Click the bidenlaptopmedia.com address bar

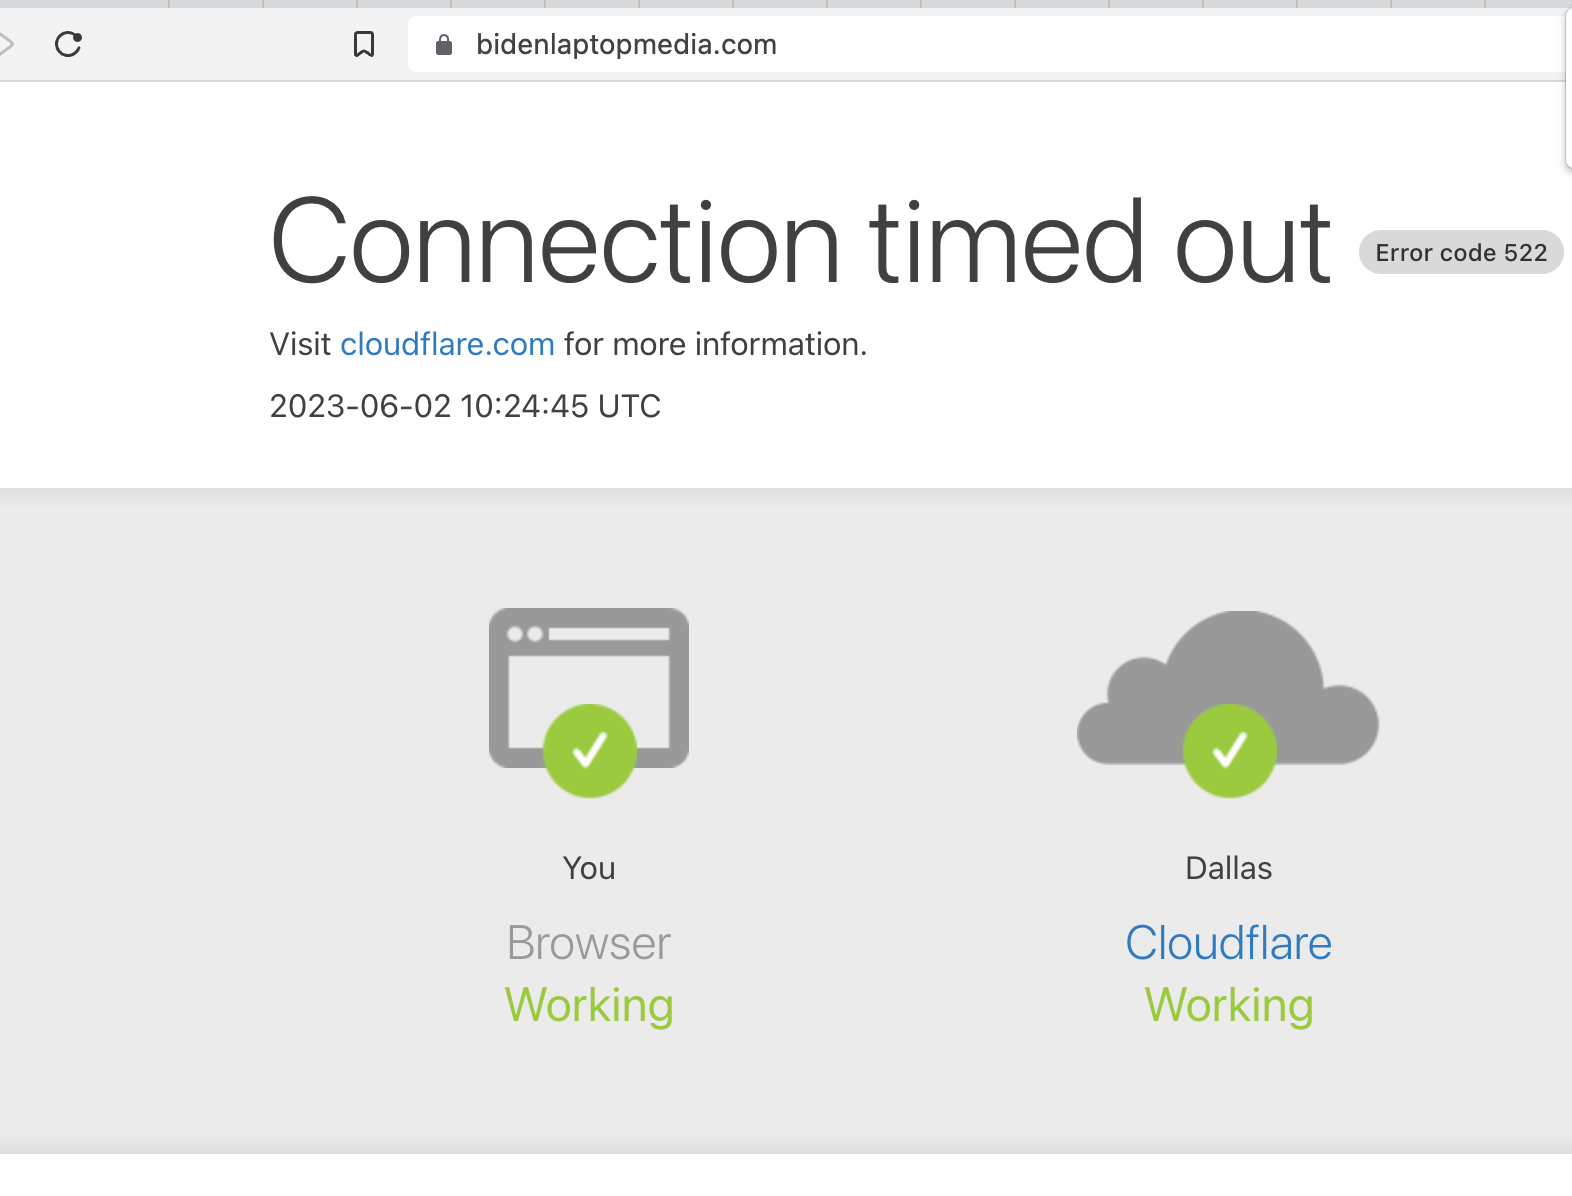(626, 45)
